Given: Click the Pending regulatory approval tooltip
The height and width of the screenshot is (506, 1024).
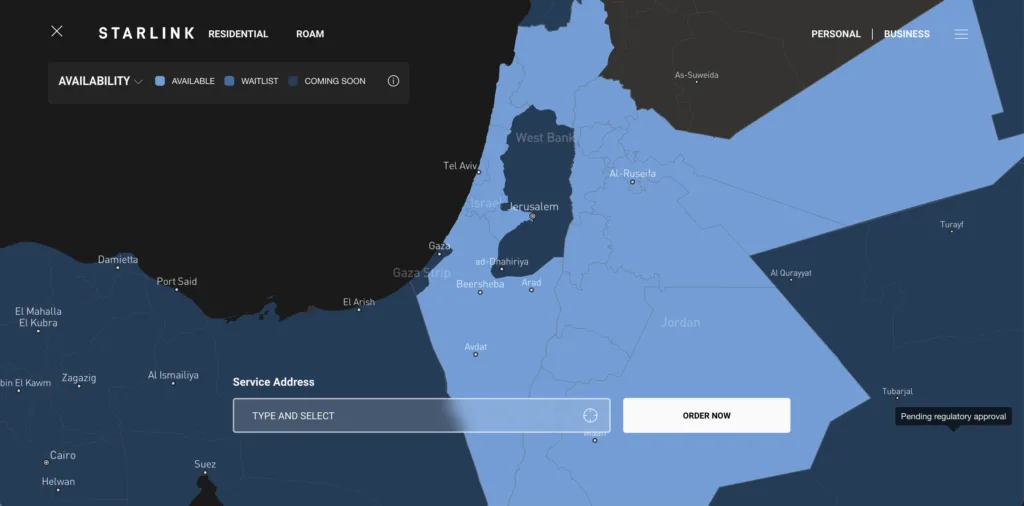Looking at the screenshot, I should pos(953,417).
